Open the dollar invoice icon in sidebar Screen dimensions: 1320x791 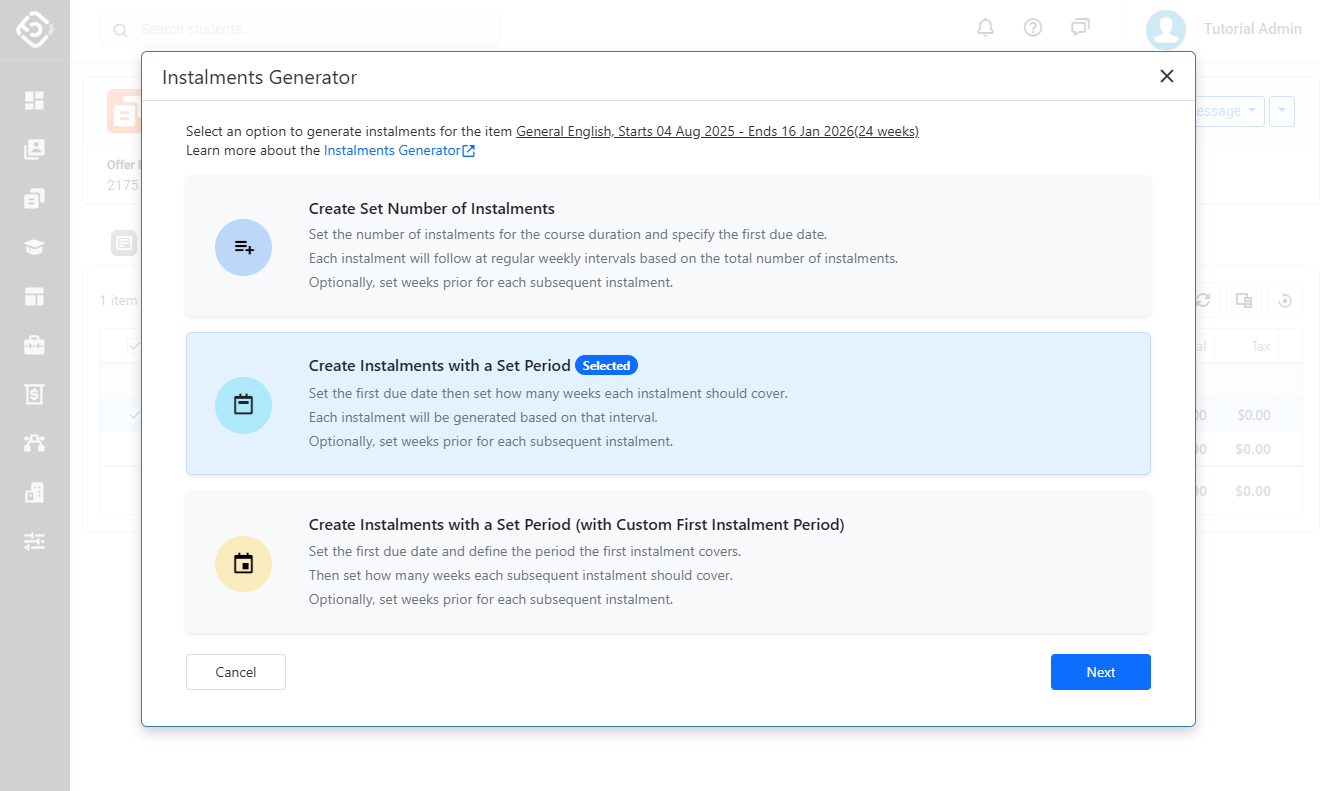[x=35, y=394]
